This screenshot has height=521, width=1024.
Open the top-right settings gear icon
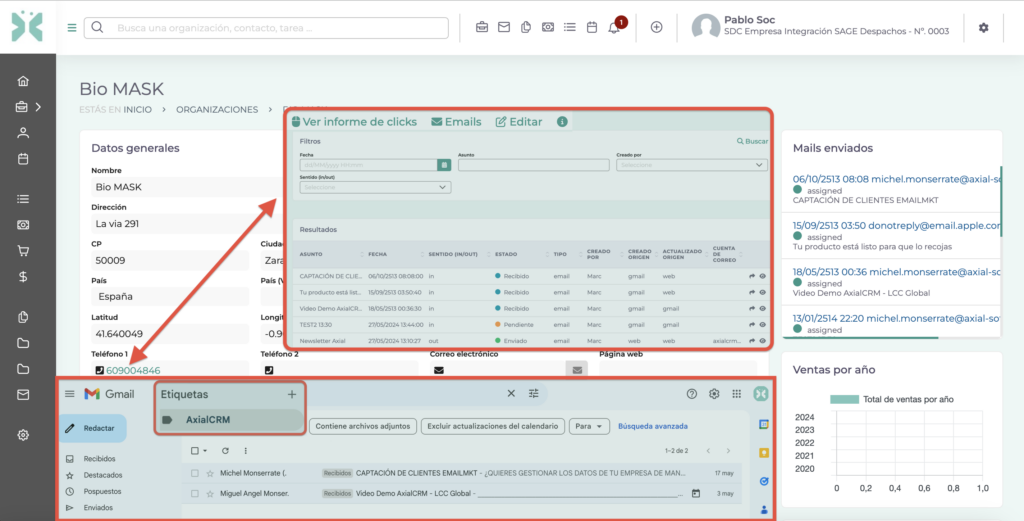pos(984,27)
